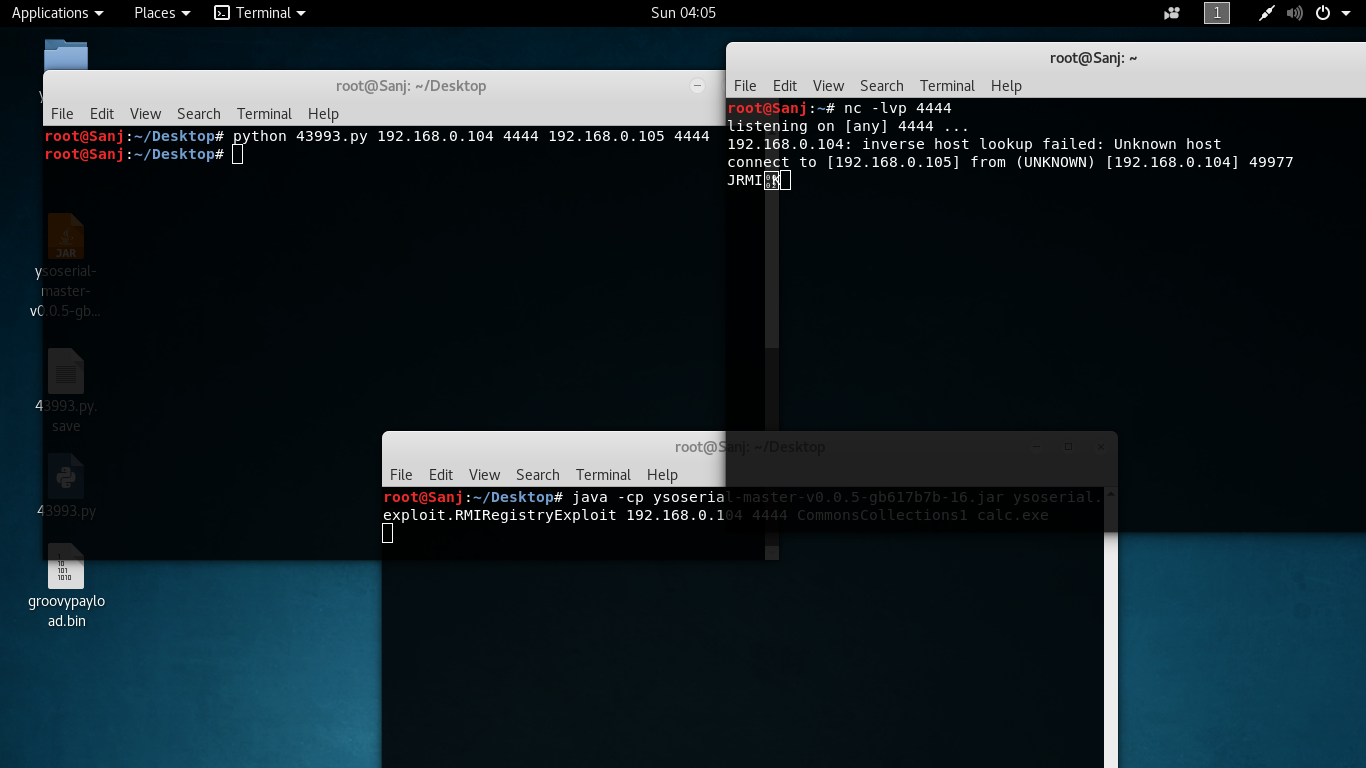Open File menu in the nc listener terminal
1366x768 pixels.
(x=745, y=86)
